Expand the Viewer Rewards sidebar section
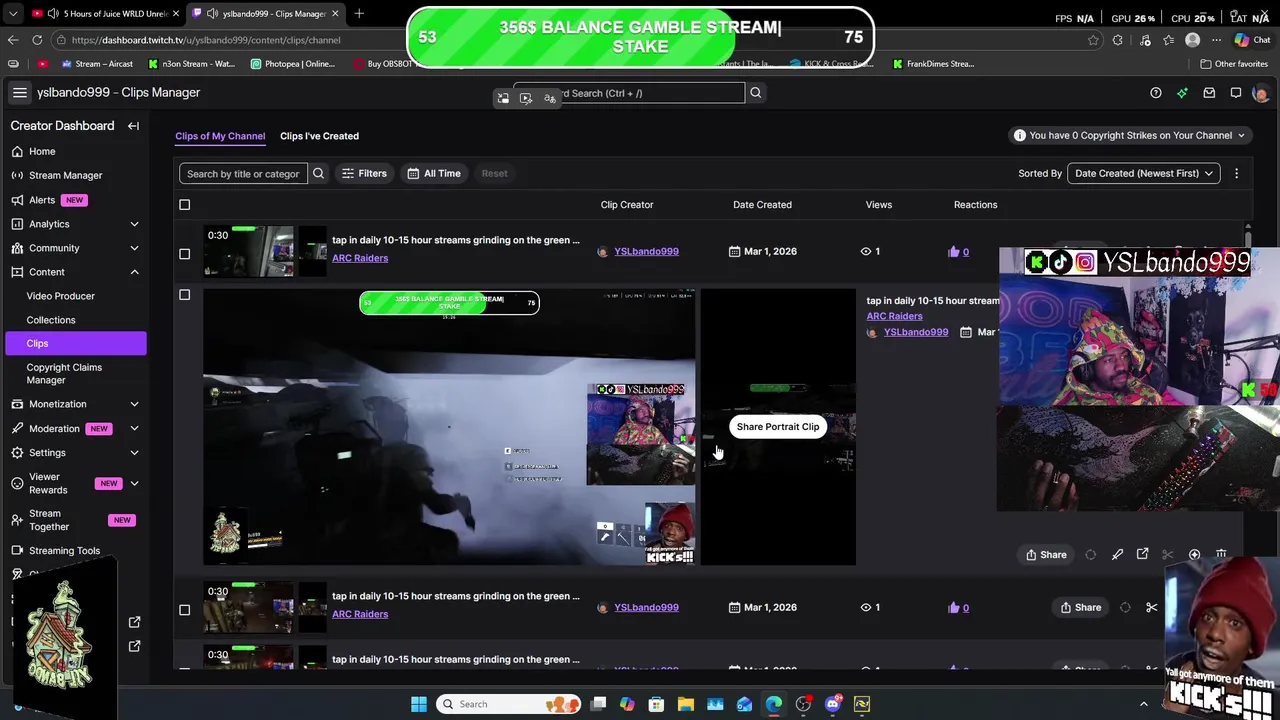This screenshot has width=1280, height=720. tap(134, 484)
